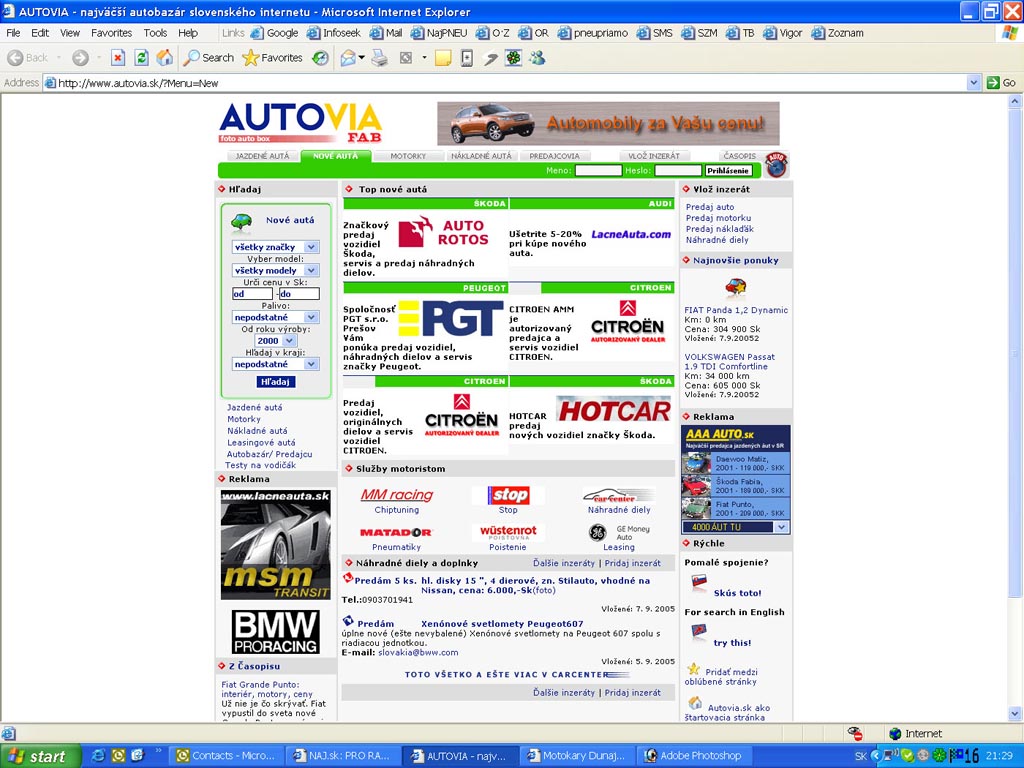Click the green car icon beside Nové autá
Screen dimensions: 1024x768
coord(242,221)
